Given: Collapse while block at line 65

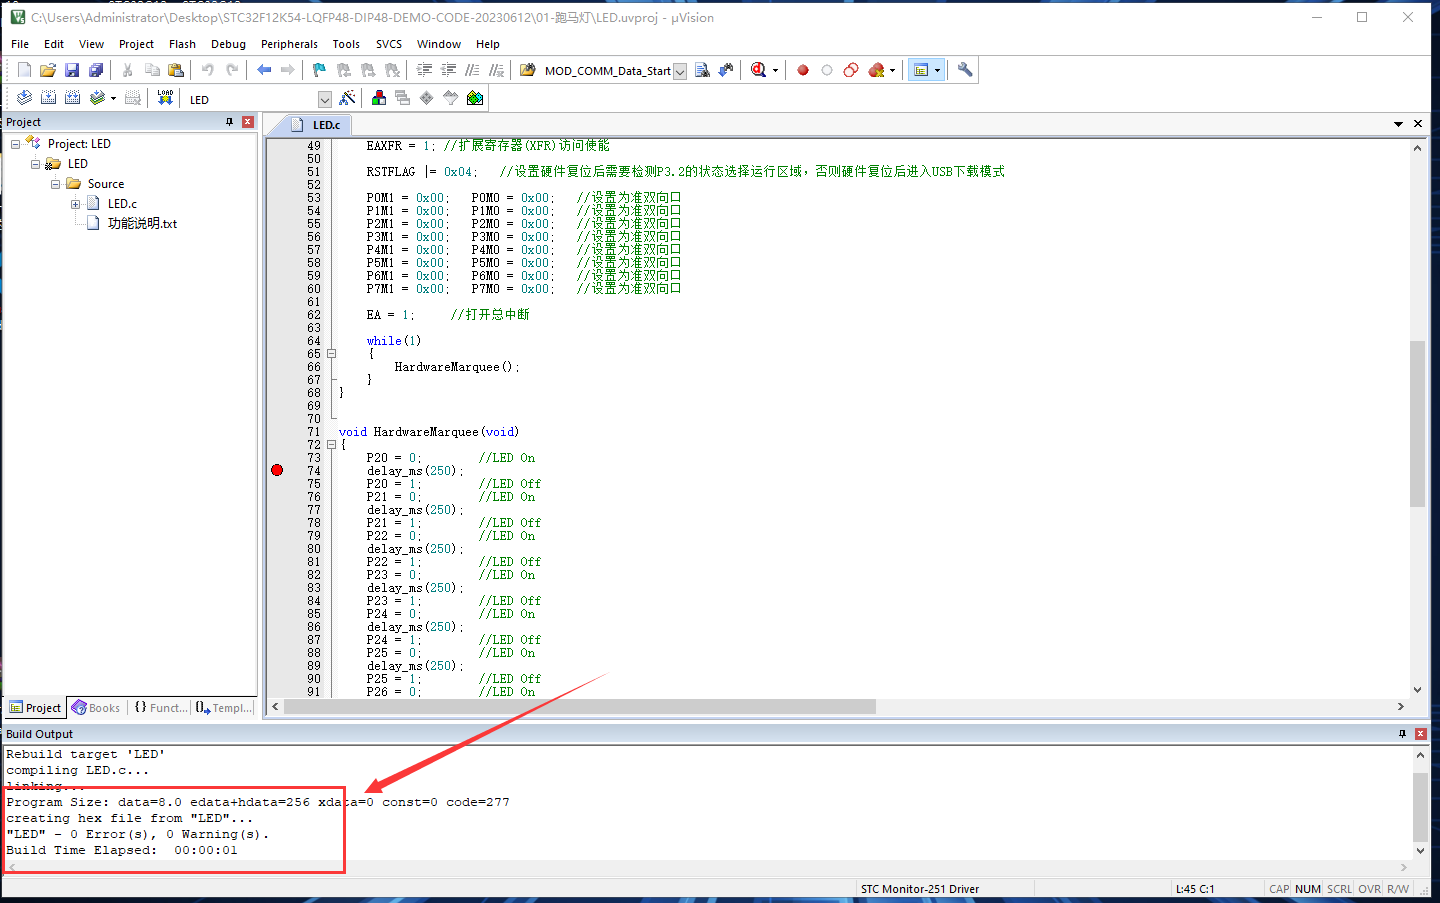Looking at the screenshot, I should click(331, 353).
